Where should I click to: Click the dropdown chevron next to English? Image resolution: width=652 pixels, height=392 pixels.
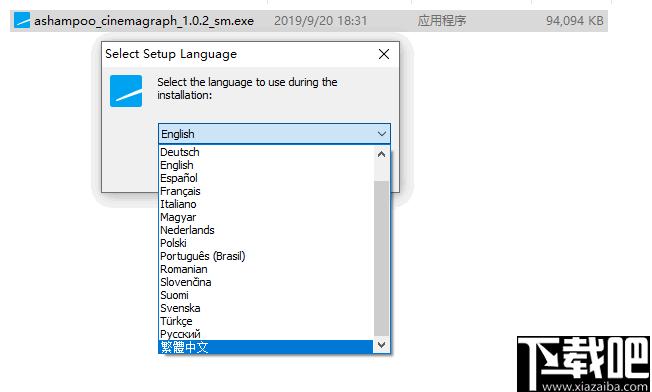click(382, 134)
